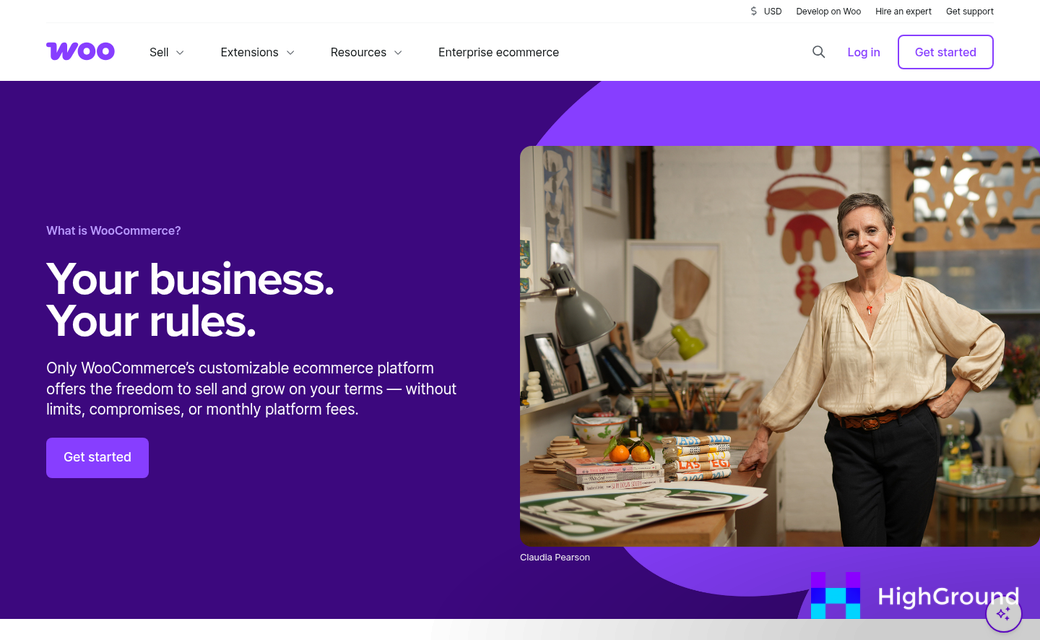Expand the Resources dropdown menu
The height and width of the screenshot is (640, 1040).
pyautogui.click(x=366, y=52)
